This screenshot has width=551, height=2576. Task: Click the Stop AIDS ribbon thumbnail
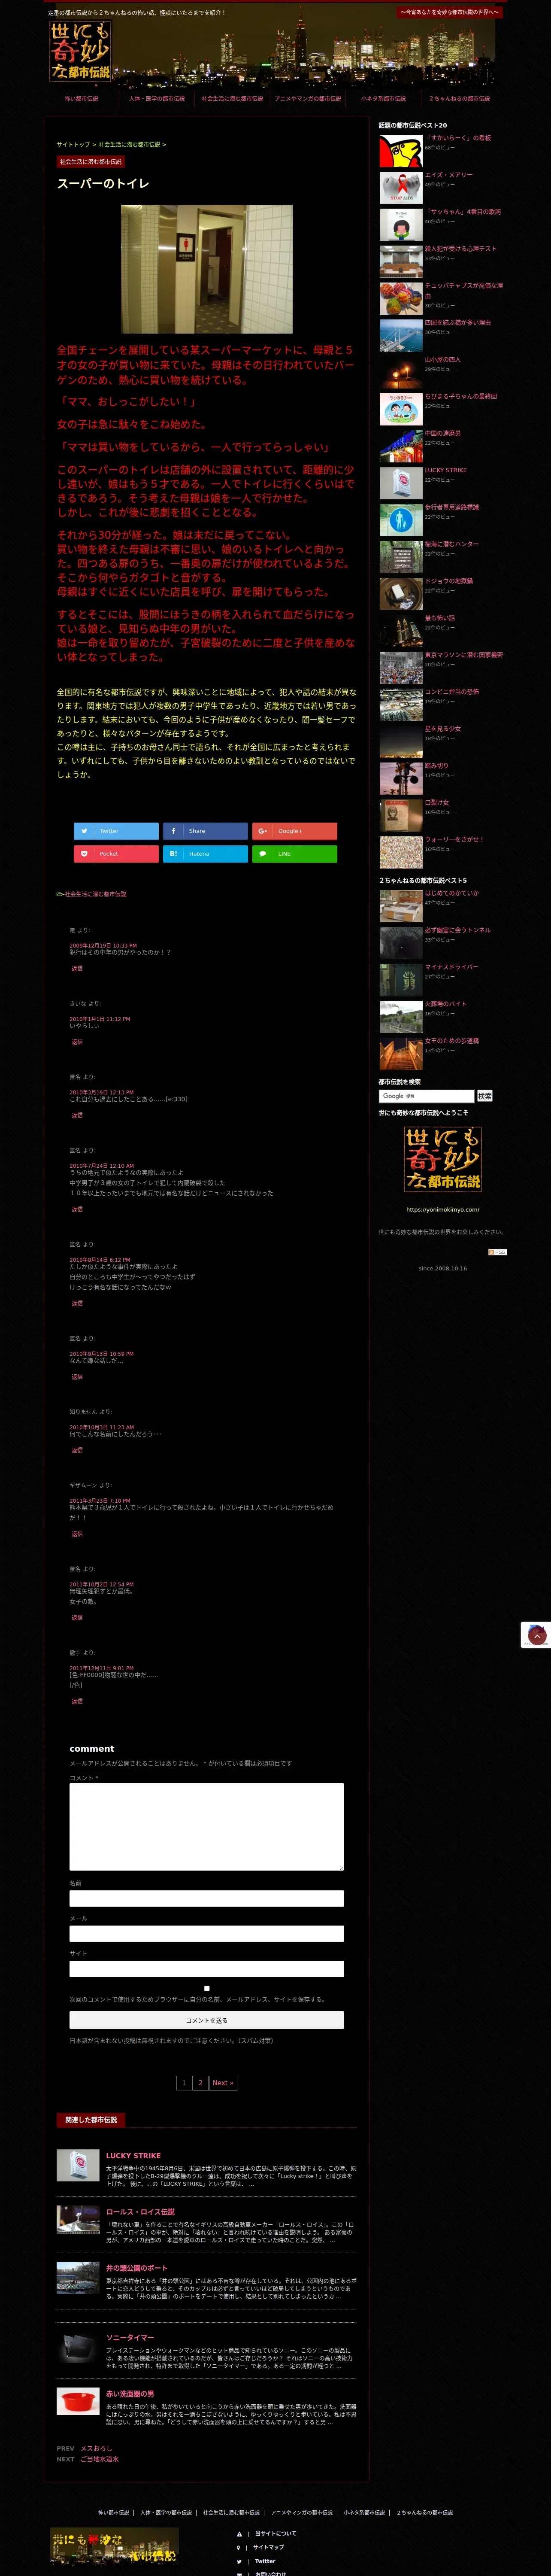point(401,188)
